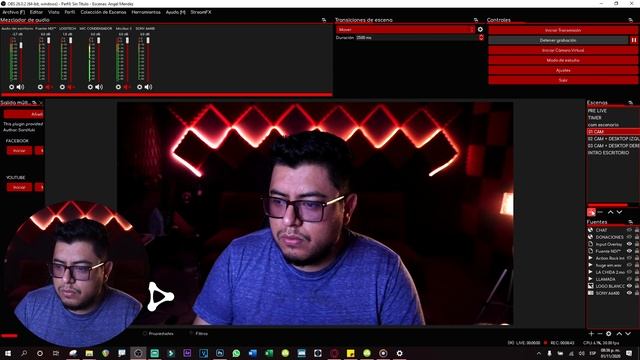Undock the Transiciones de escena panel
Image resolution: width=640 pixels, height=360 pixels.
click(476, 20)
